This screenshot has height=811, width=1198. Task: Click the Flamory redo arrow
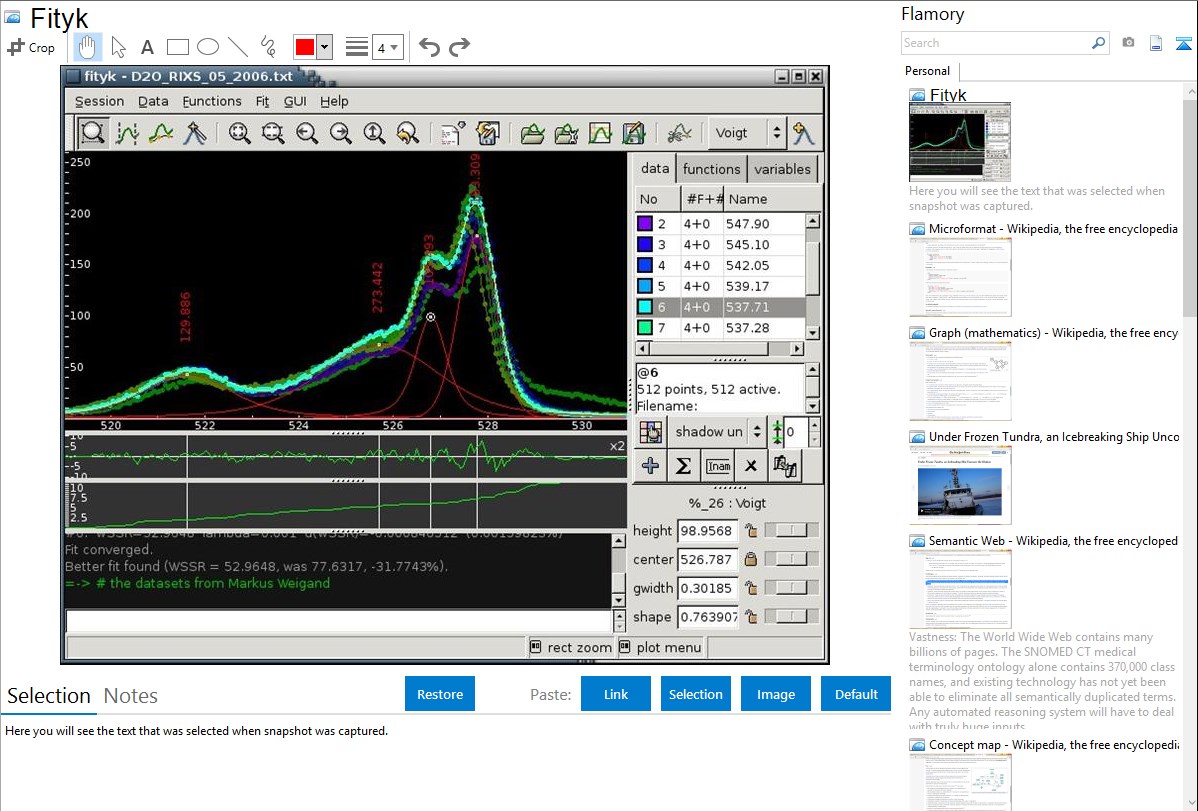click(459, 47)
